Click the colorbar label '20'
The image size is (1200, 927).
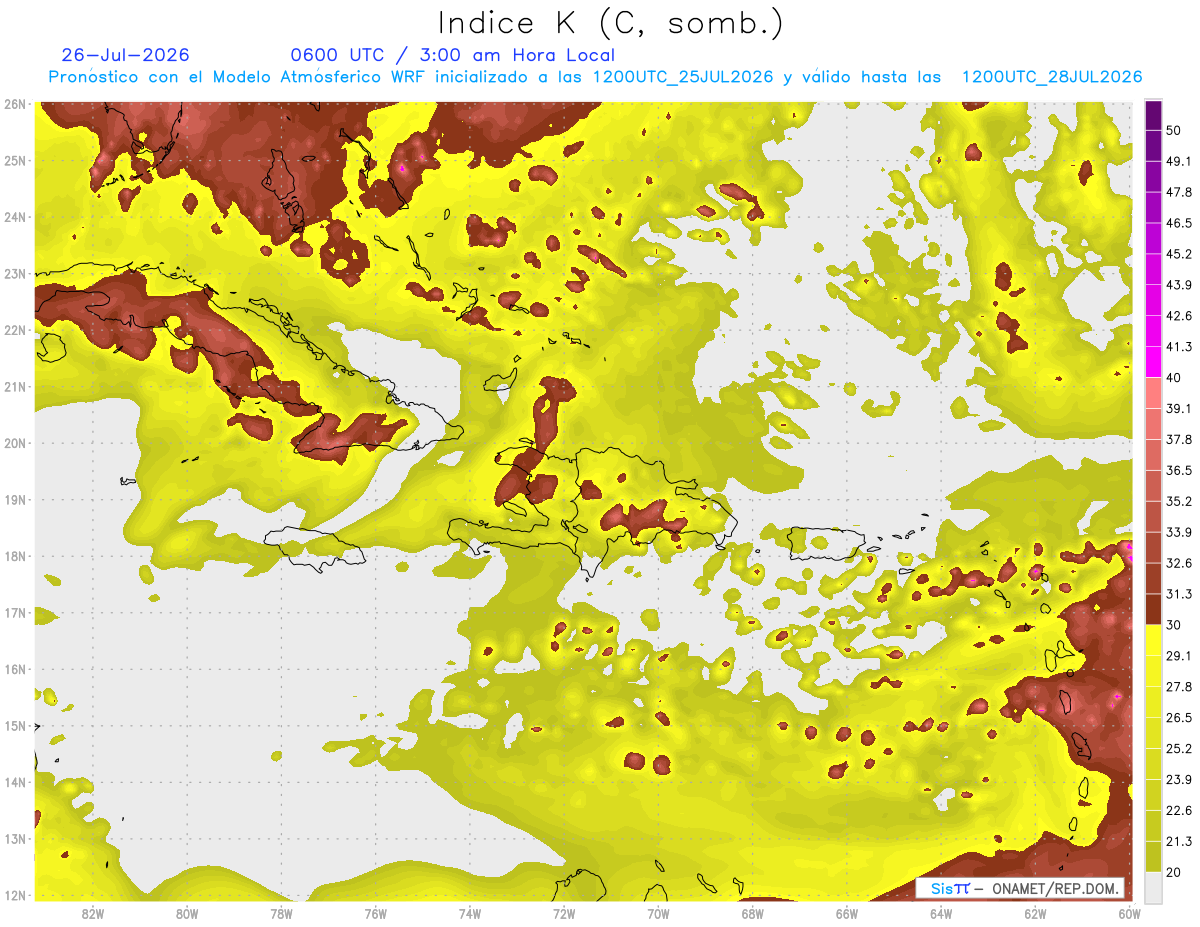point(1174,872)
